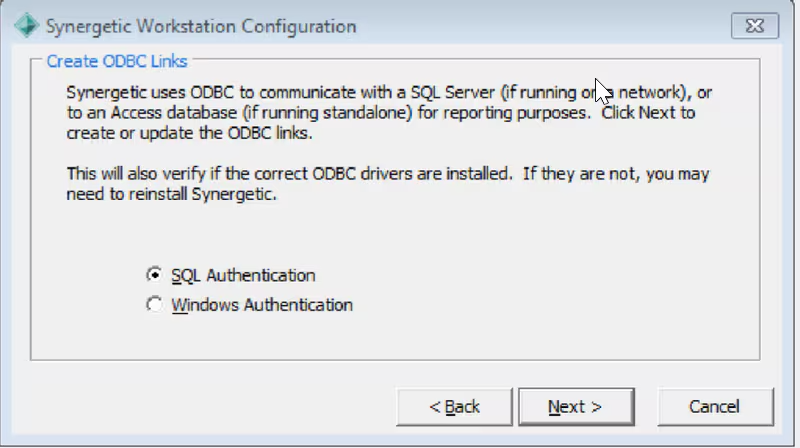Click the text 'create or update the ODBC links.'
The height and width of the screenshot is (448, 800).
[189, 133]
